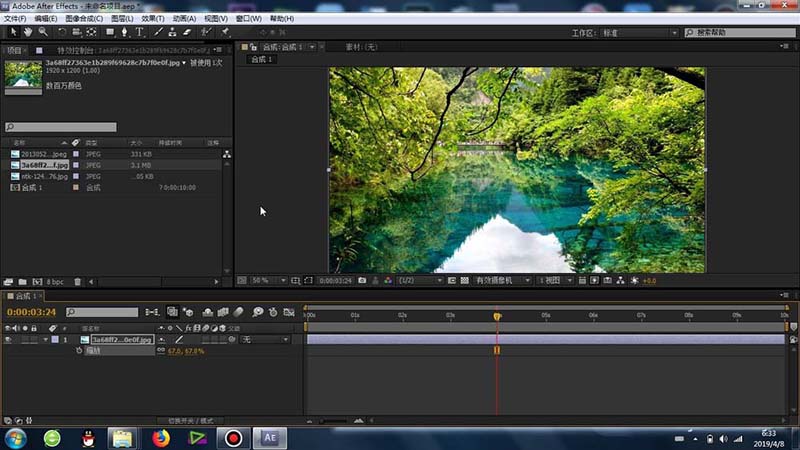Open the 编辑(E) menu
The width and height of the screenshot is (800, 450).
click(x=46, y=18)
